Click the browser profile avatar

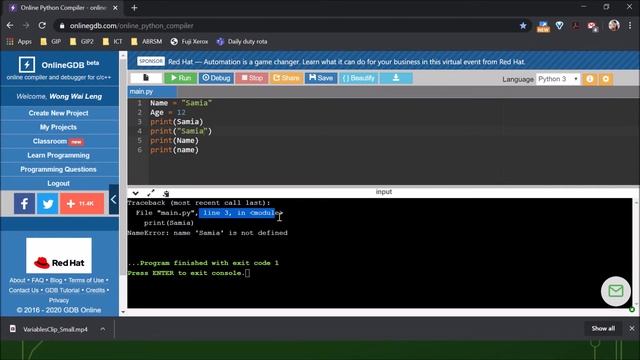pyautogui.click(x=614, y=25)
